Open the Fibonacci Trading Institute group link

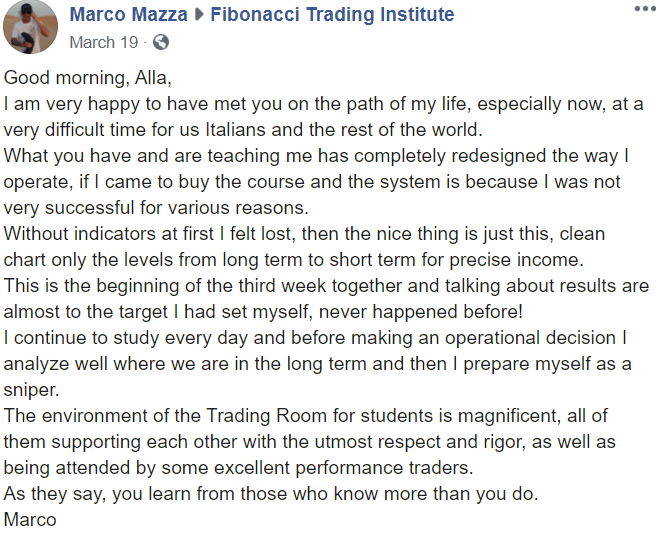click(332, 15)
